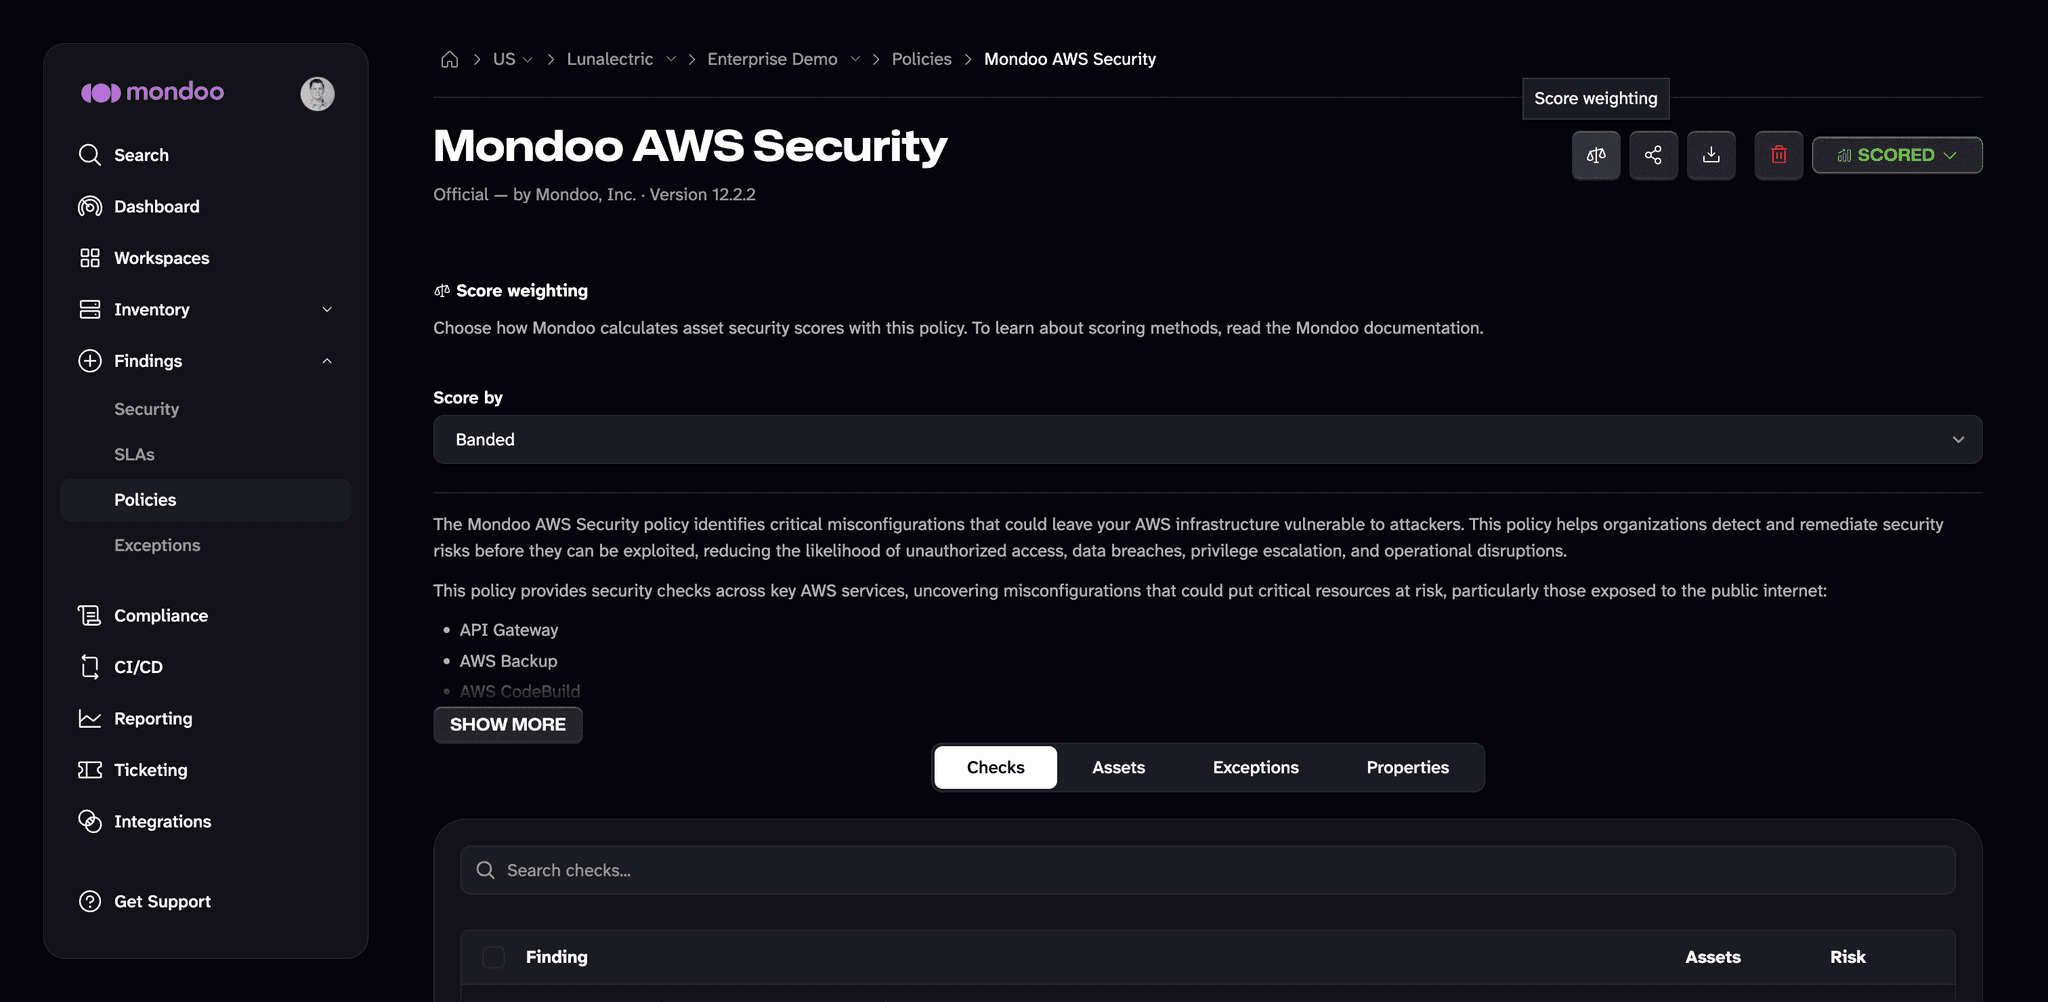
Task: Open the SCORED status dropdown
Action: coord(1897,155)
